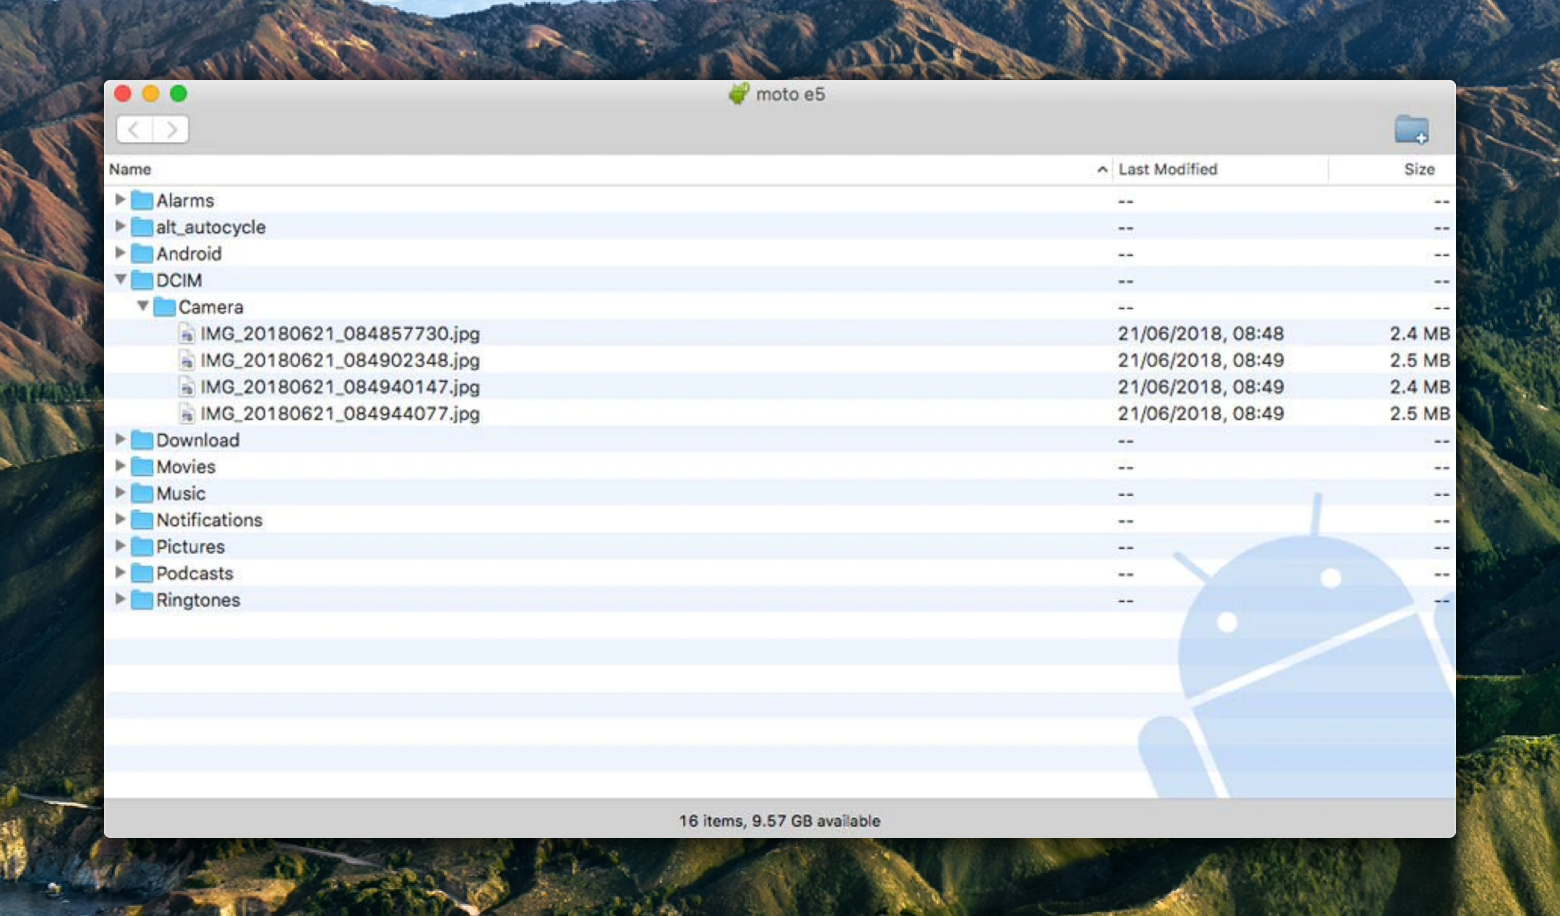1560x916 pixels.
Task: Select file name IMG_20180621_084940147.jpg
Action: coord(340,387)
